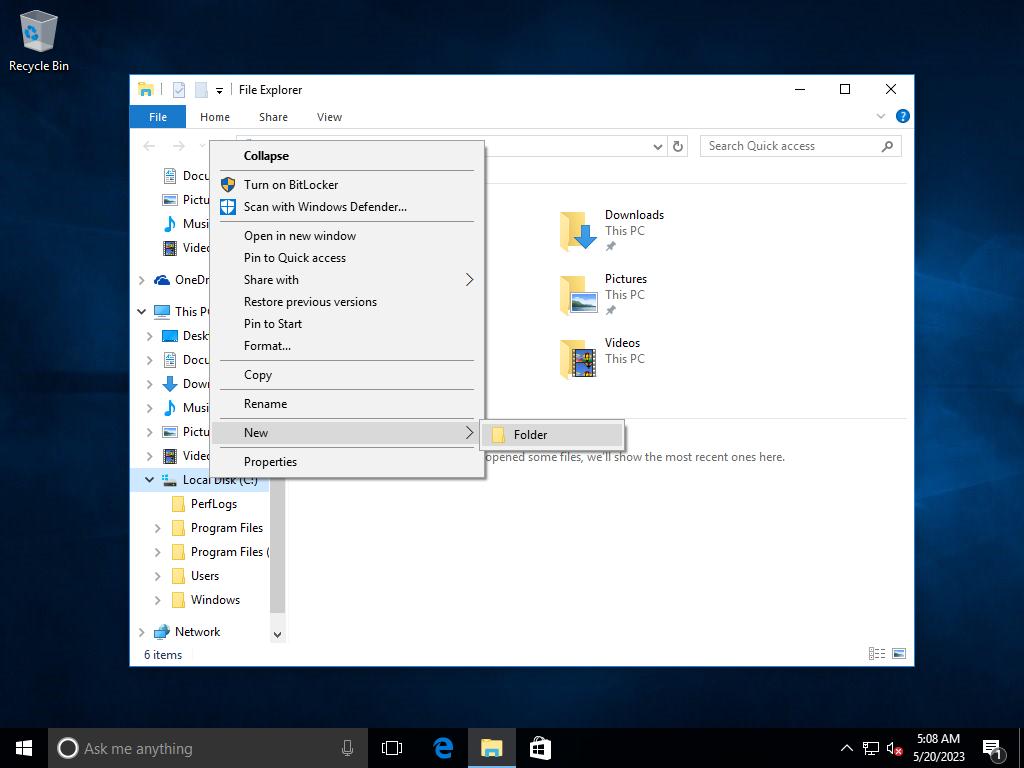Click the blue Help question mark icon
Image resolution: width=1024 pixels, height=768 pixels.
pos(902,117)
